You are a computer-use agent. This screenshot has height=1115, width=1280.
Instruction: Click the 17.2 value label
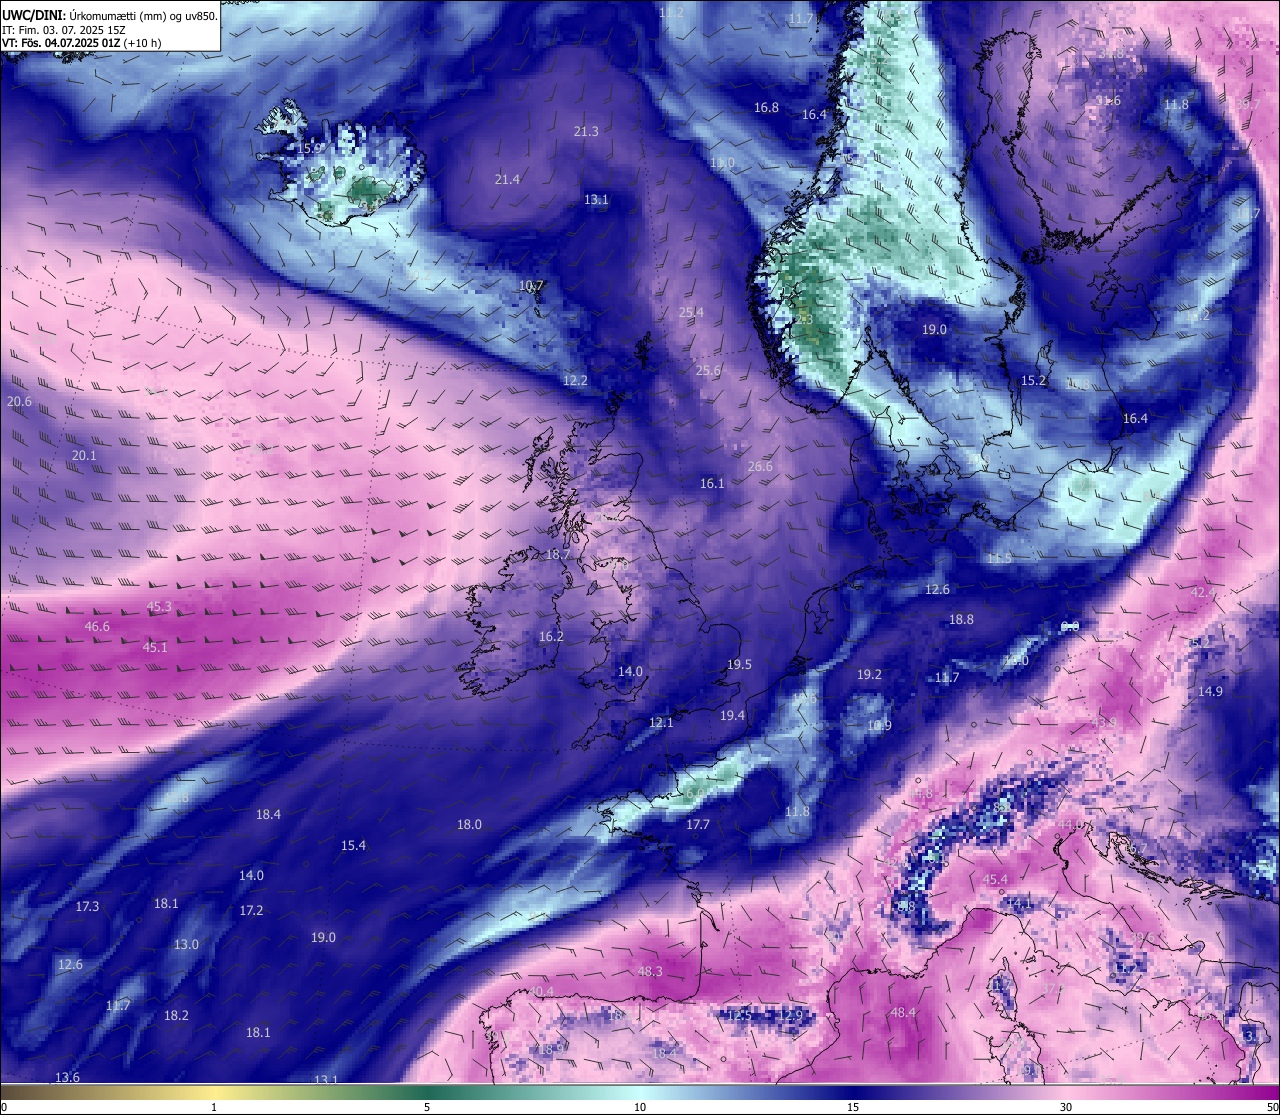point(251,911)
